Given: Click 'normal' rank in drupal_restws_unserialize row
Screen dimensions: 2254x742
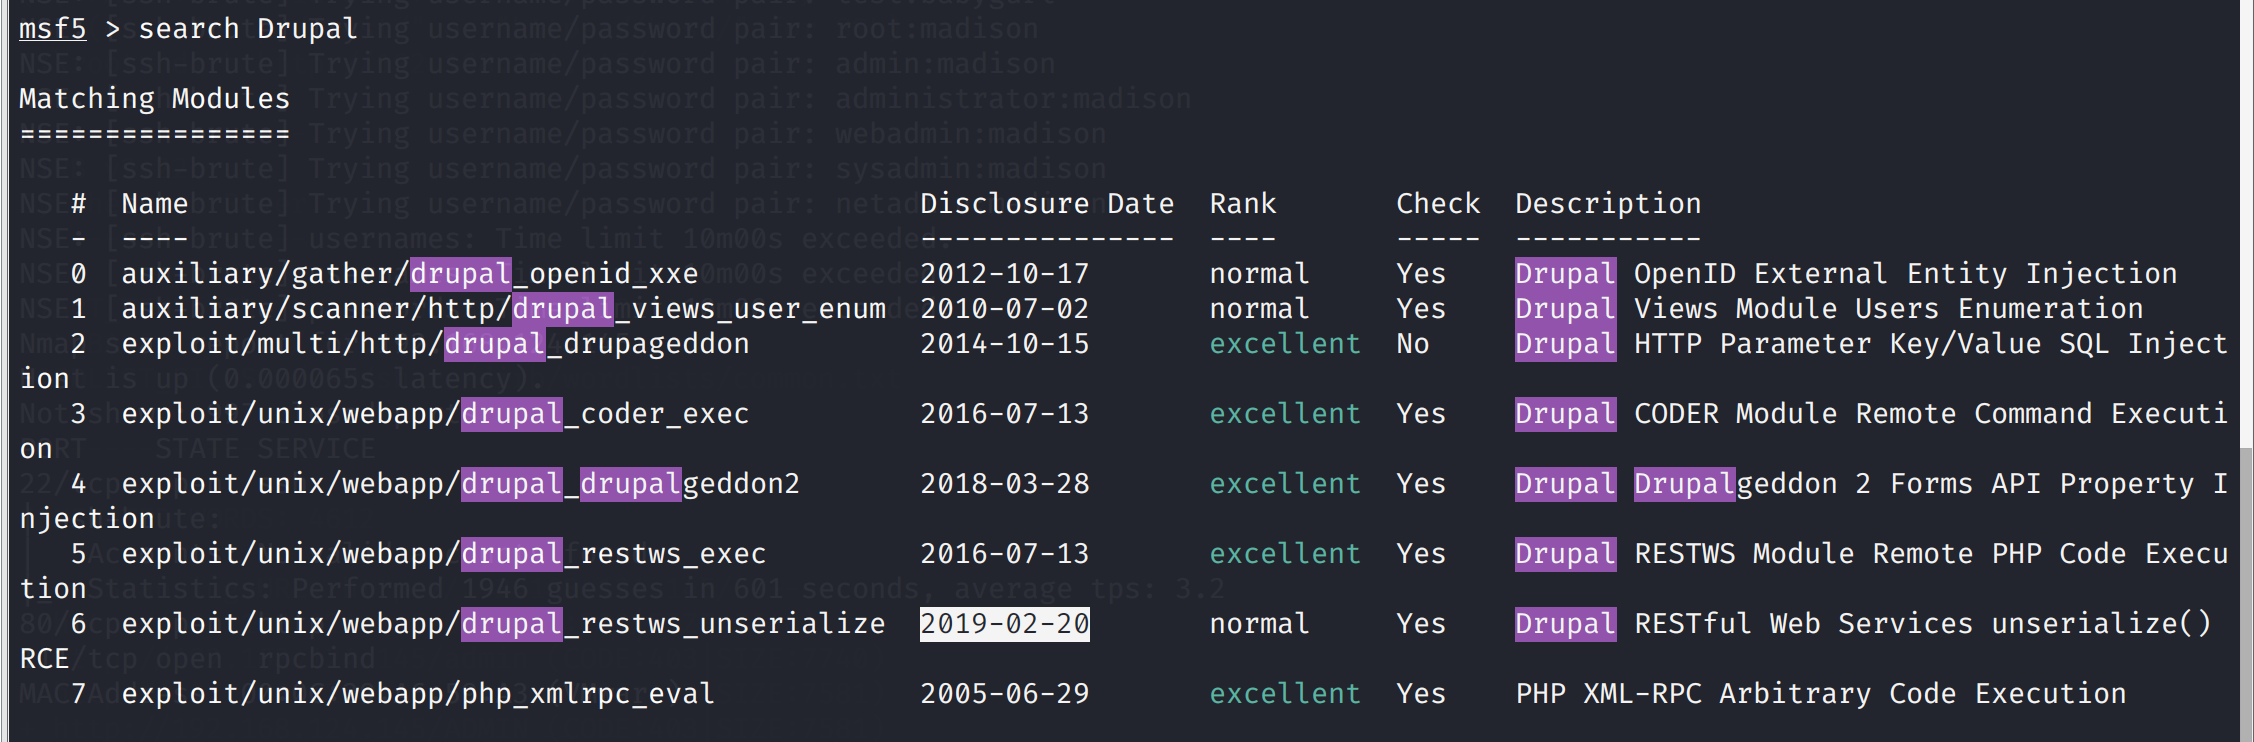Looking at the screenshot, I should point(1260,624).
